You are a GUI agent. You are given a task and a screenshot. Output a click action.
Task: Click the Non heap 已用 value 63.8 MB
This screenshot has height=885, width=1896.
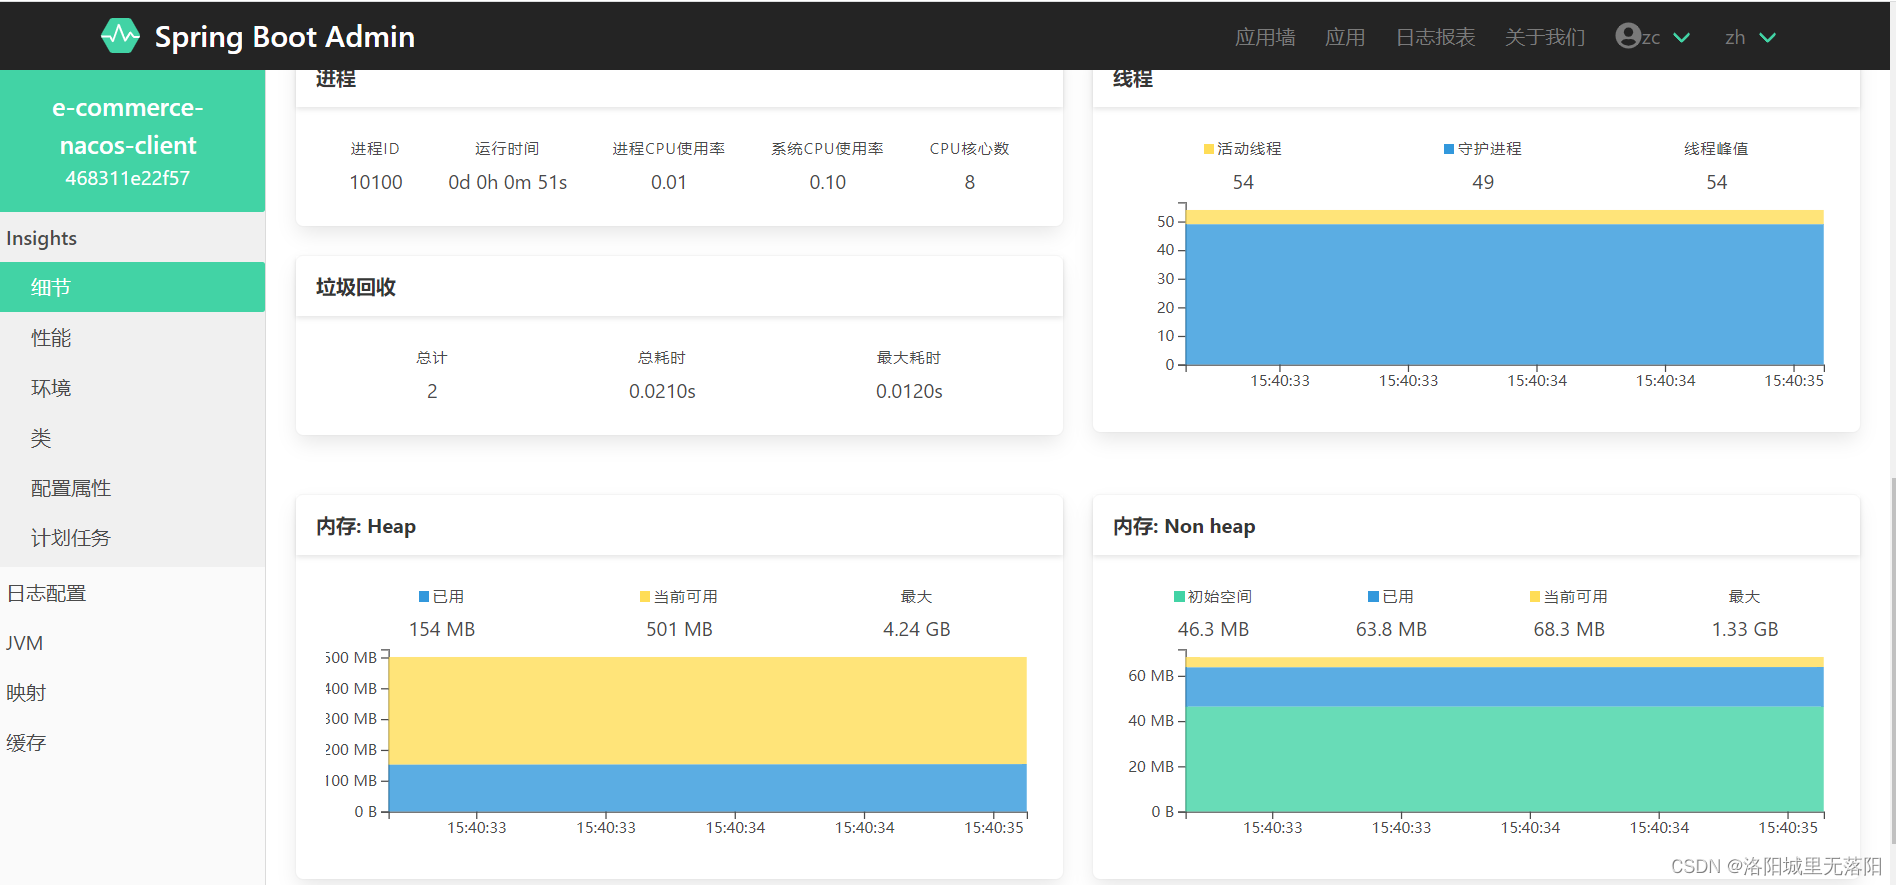(1391, 629)
